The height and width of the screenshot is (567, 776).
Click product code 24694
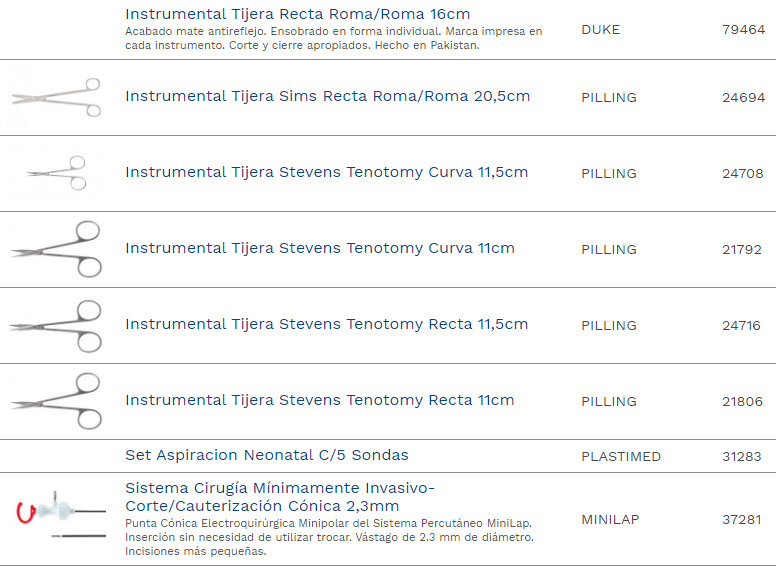click(x=743, y=98)
